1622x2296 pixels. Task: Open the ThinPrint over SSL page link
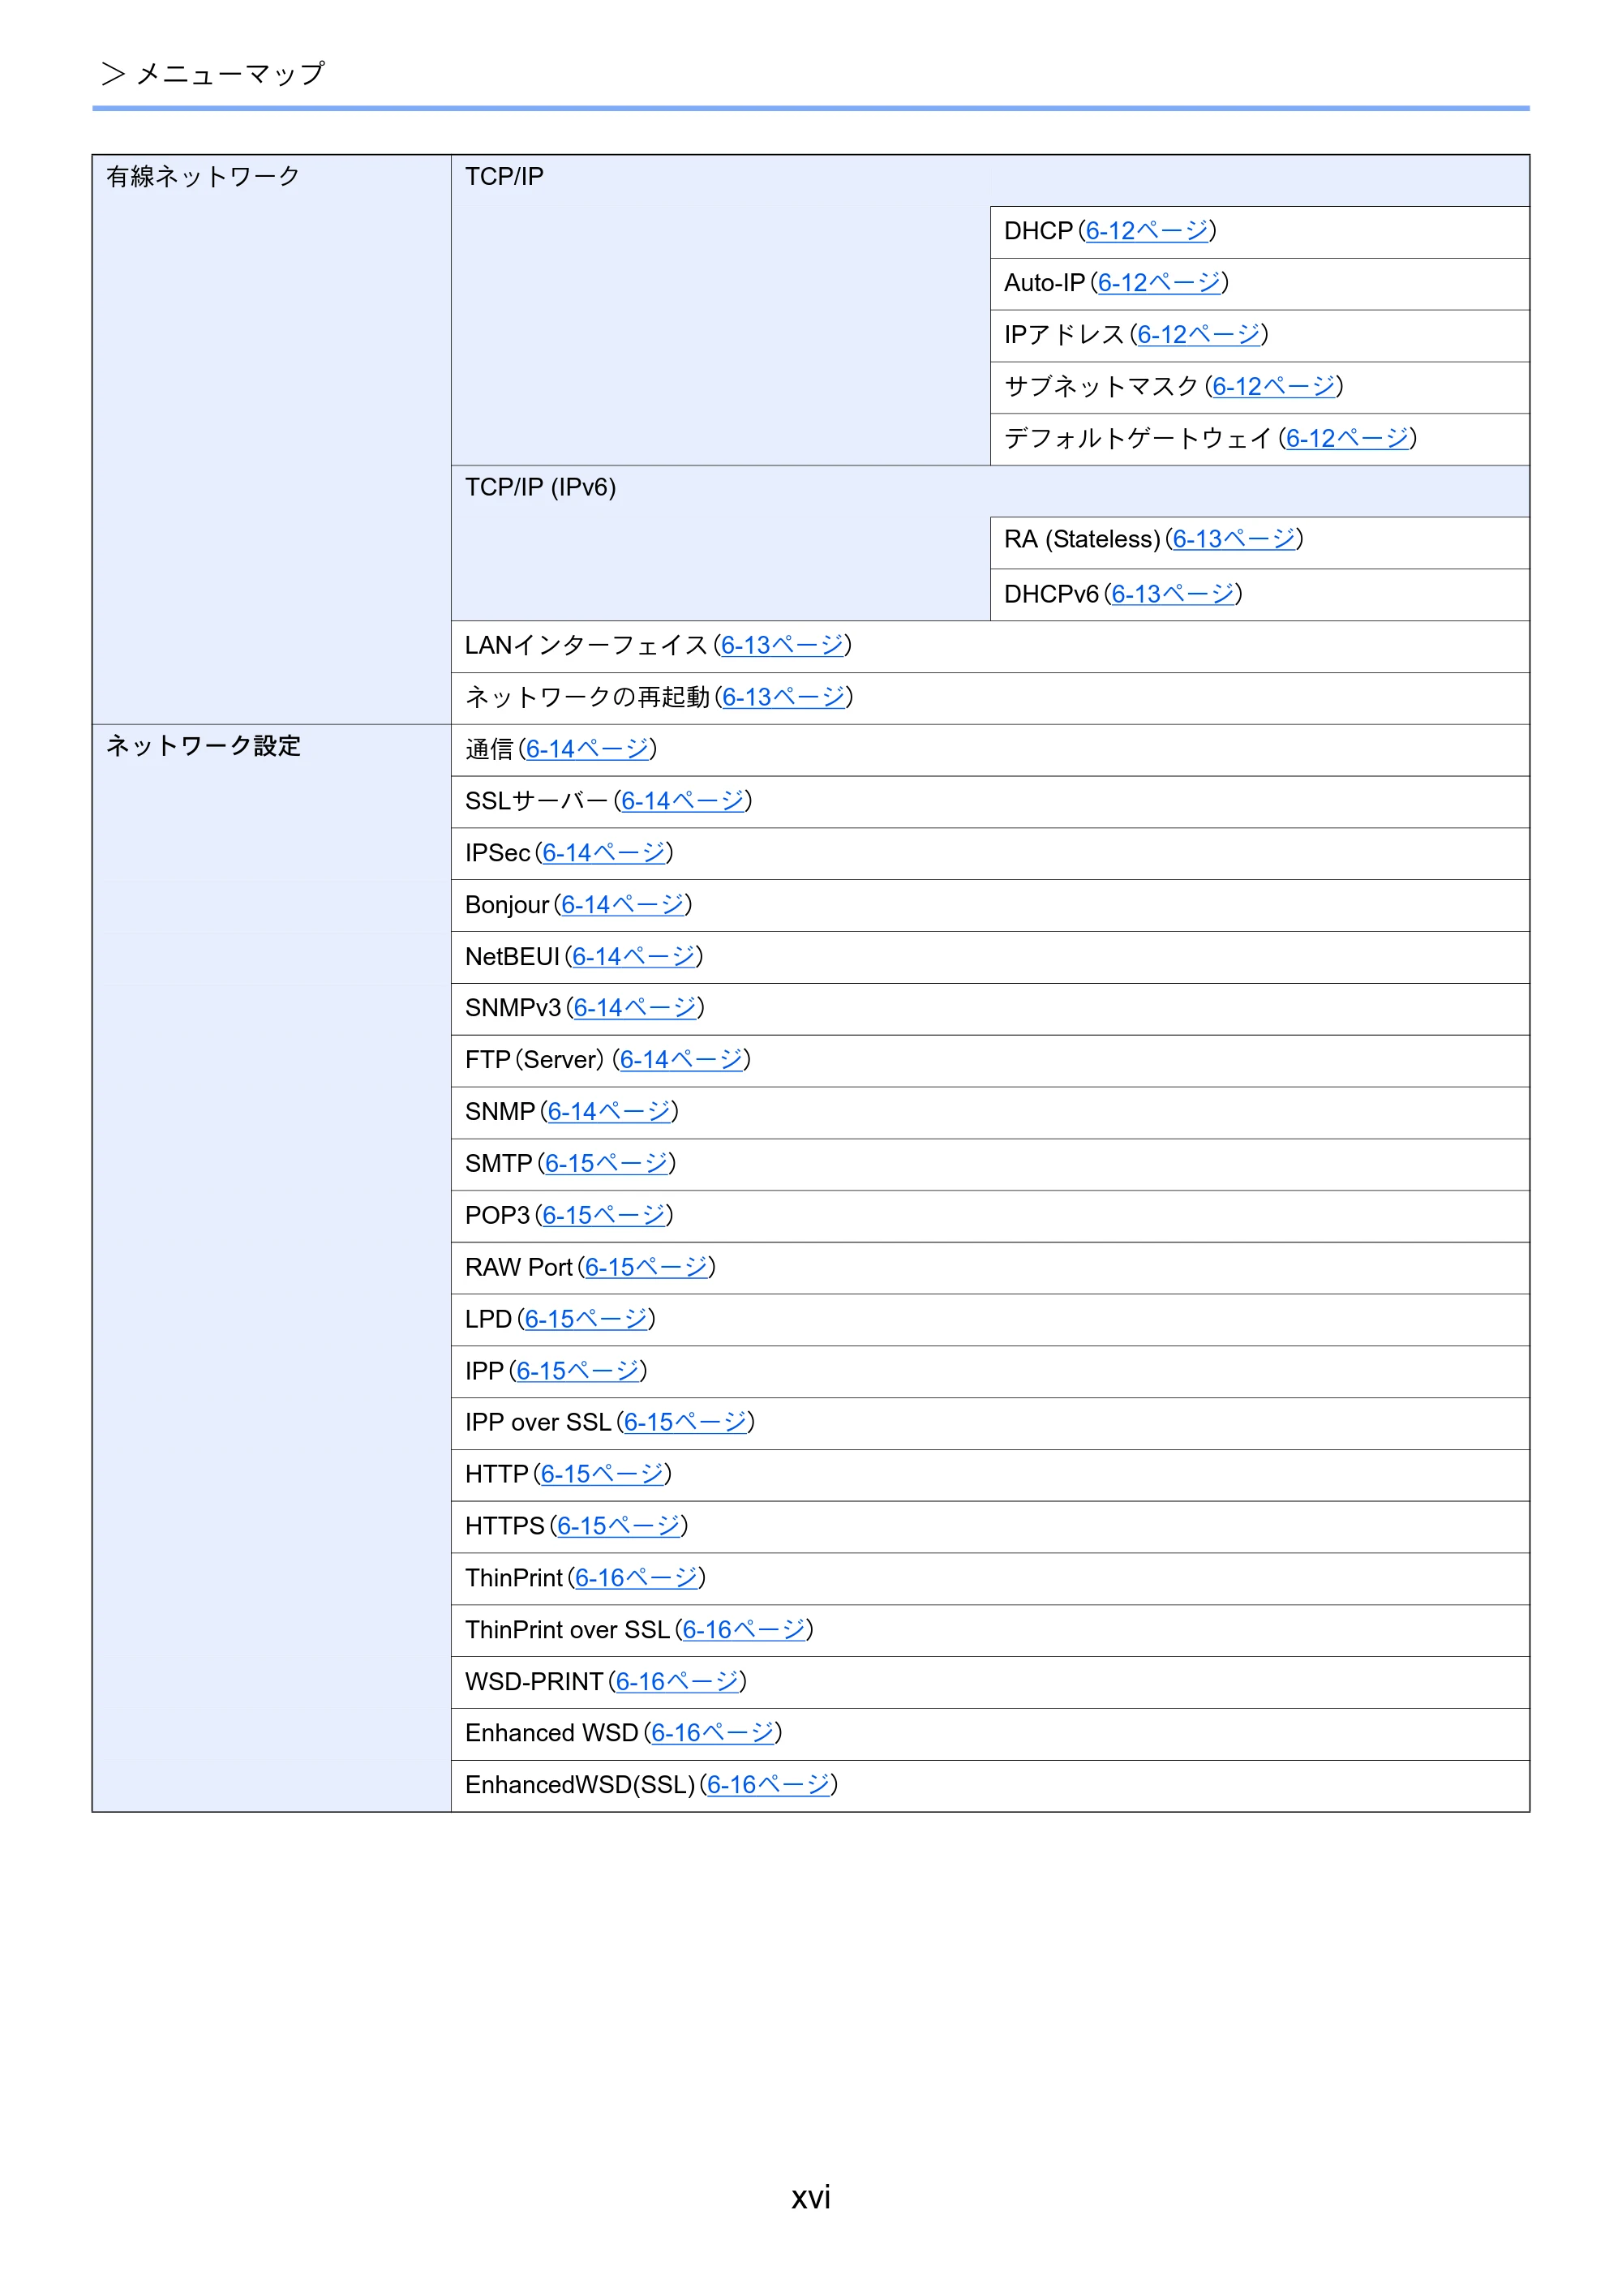click(x=744, y=1632)
